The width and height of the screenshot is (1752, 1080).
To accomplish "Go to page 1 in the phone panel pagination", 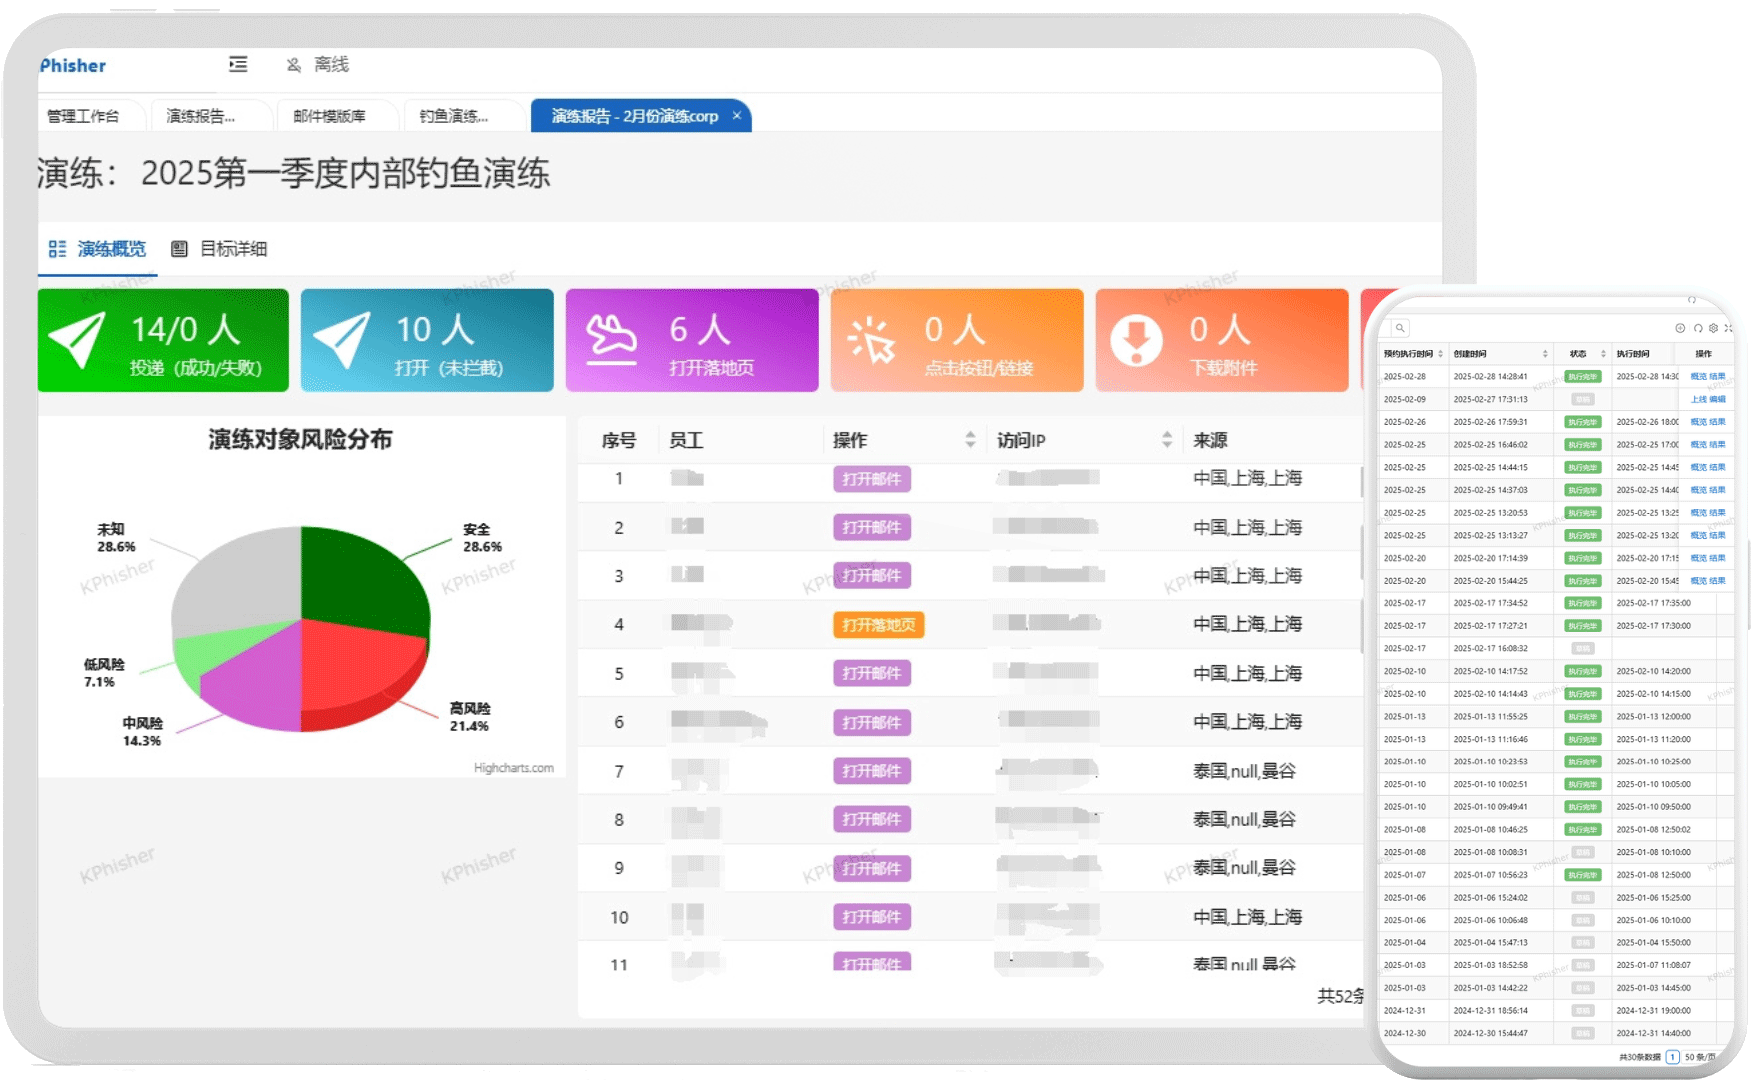I will click(1672, 1057).
